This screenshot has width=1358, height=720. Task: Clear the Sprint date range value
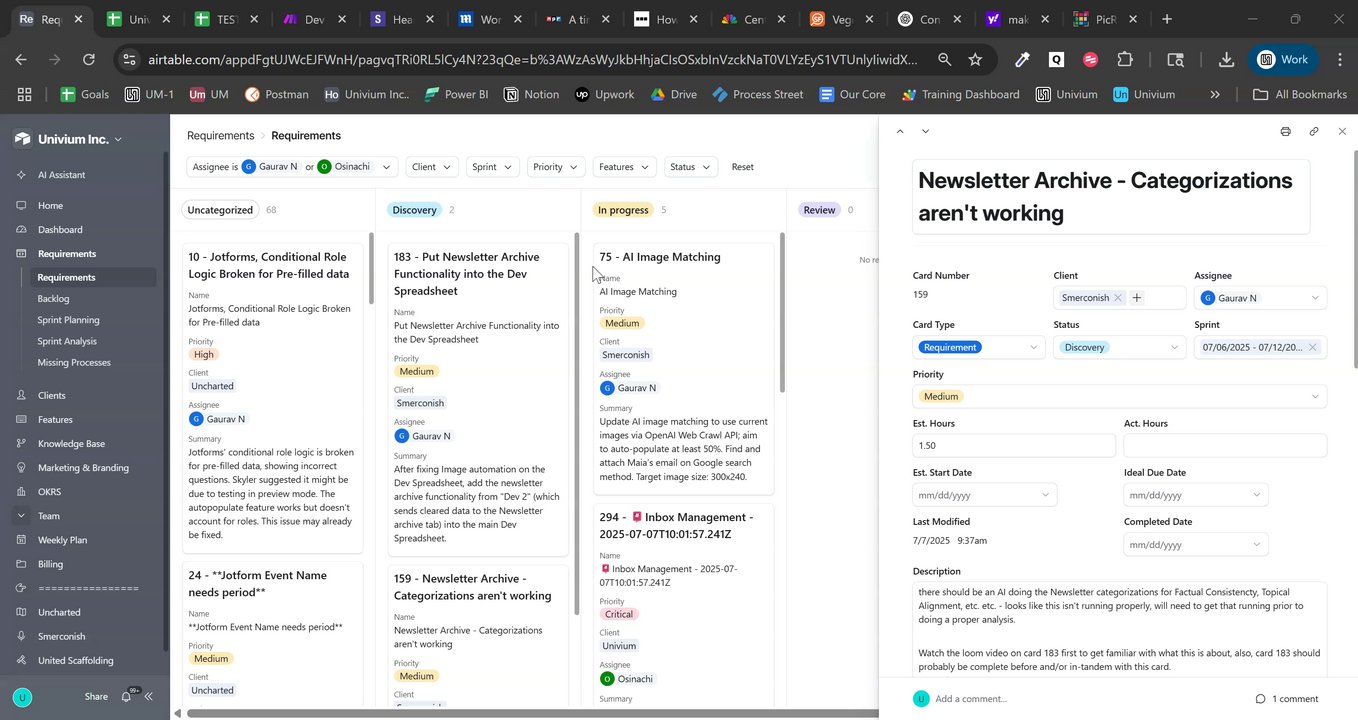pos(1313,347)
